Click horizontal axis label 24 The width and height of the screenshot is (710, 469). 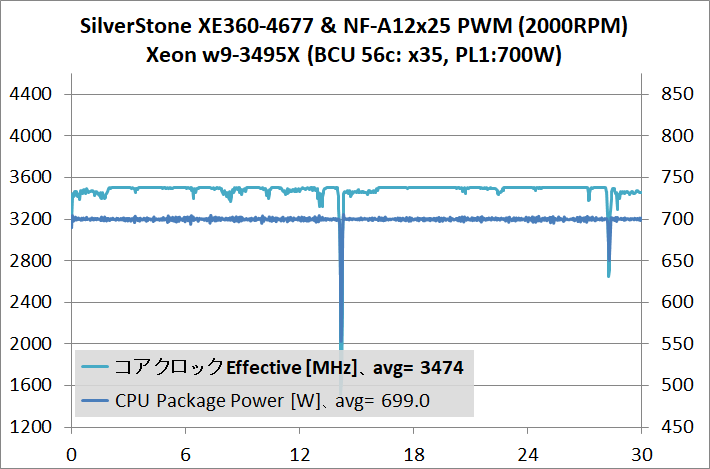pos(528,455)
